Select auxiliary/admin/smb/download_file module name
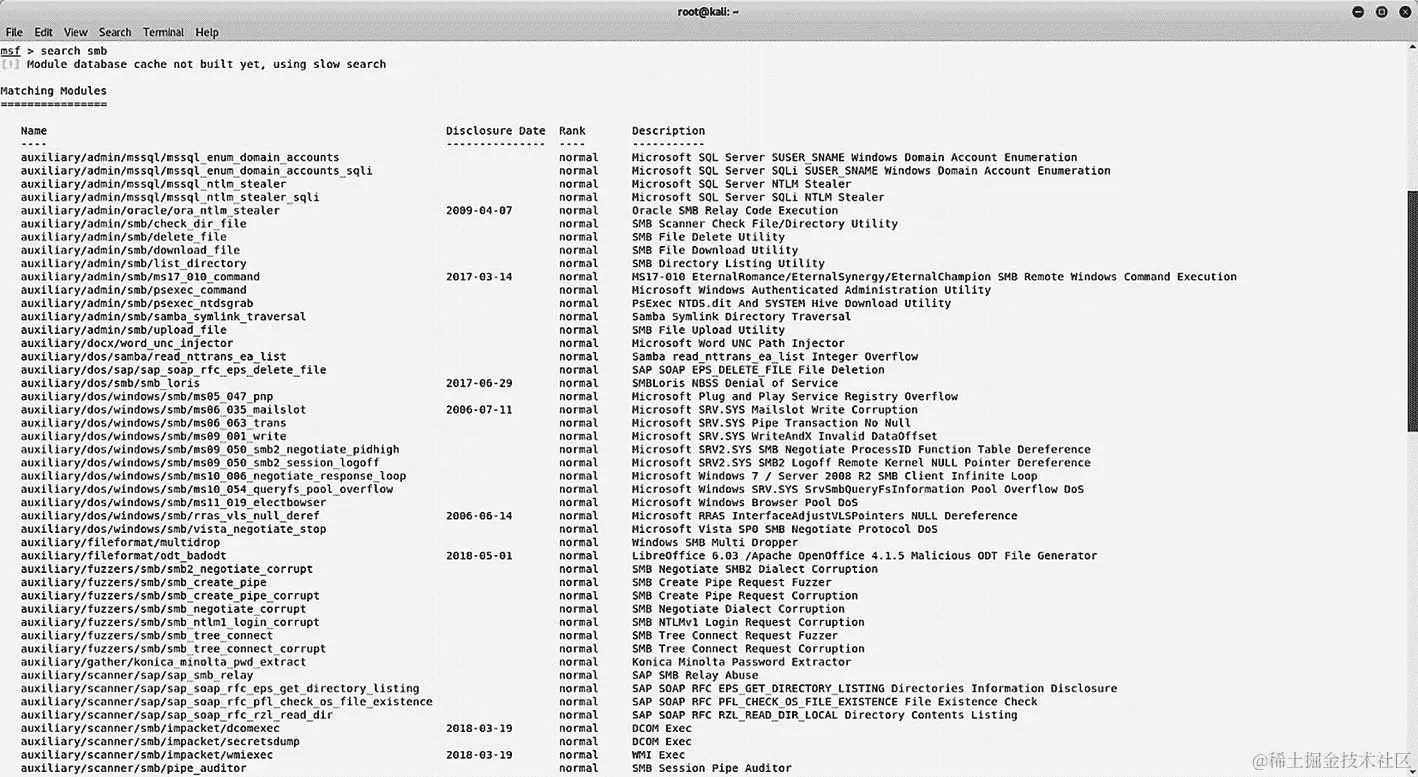The image size is (1418, 777). pyautogui.click(x=130, y=250)
